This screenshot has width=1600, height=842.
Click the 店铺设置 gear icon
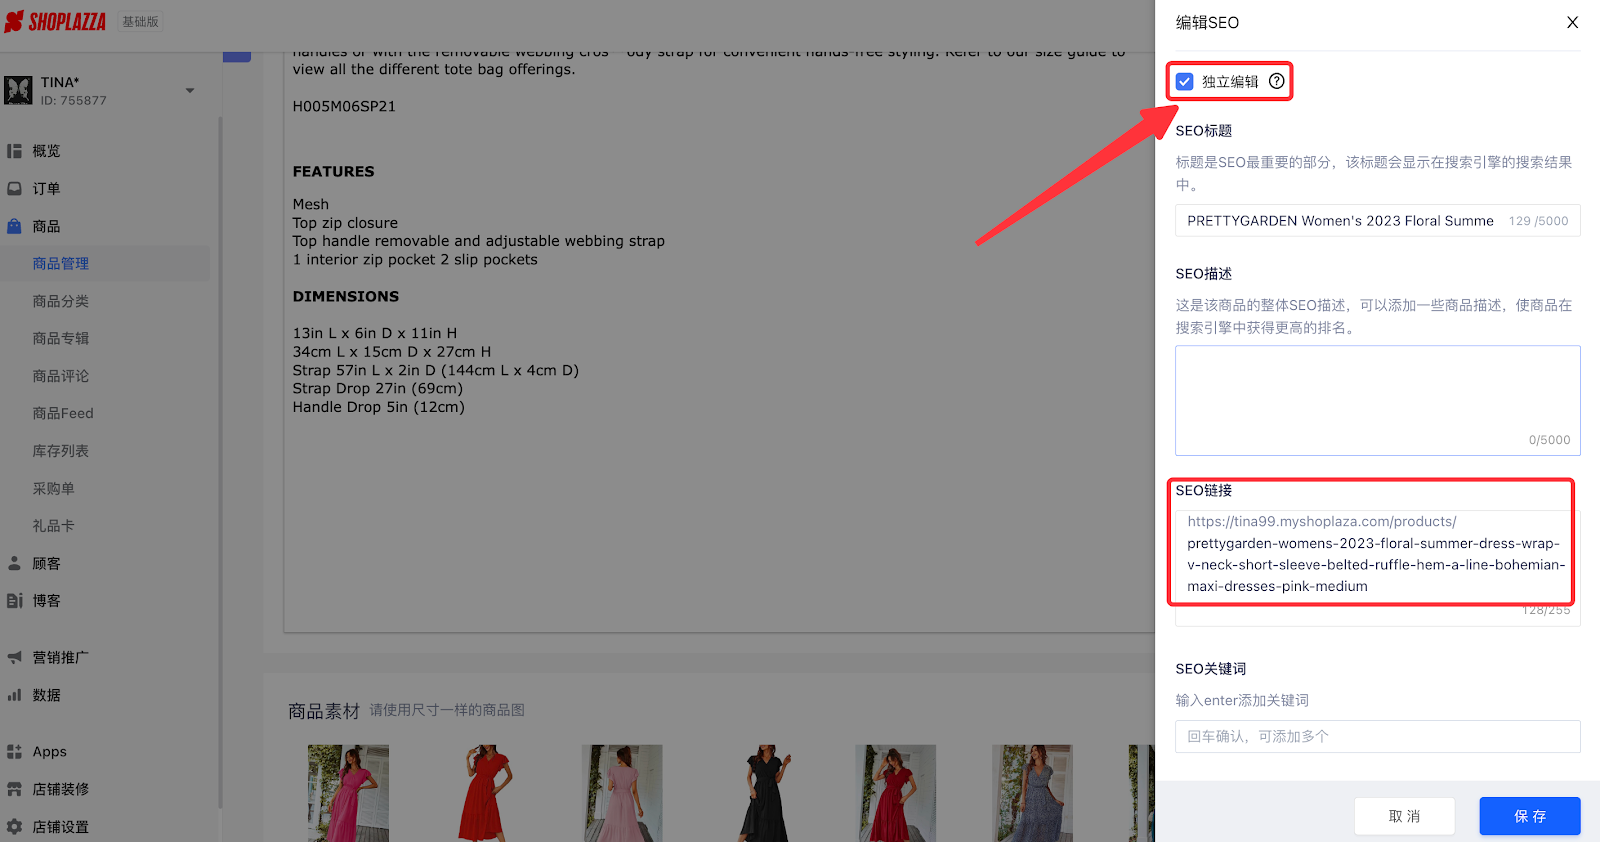(x=14, y=827)
